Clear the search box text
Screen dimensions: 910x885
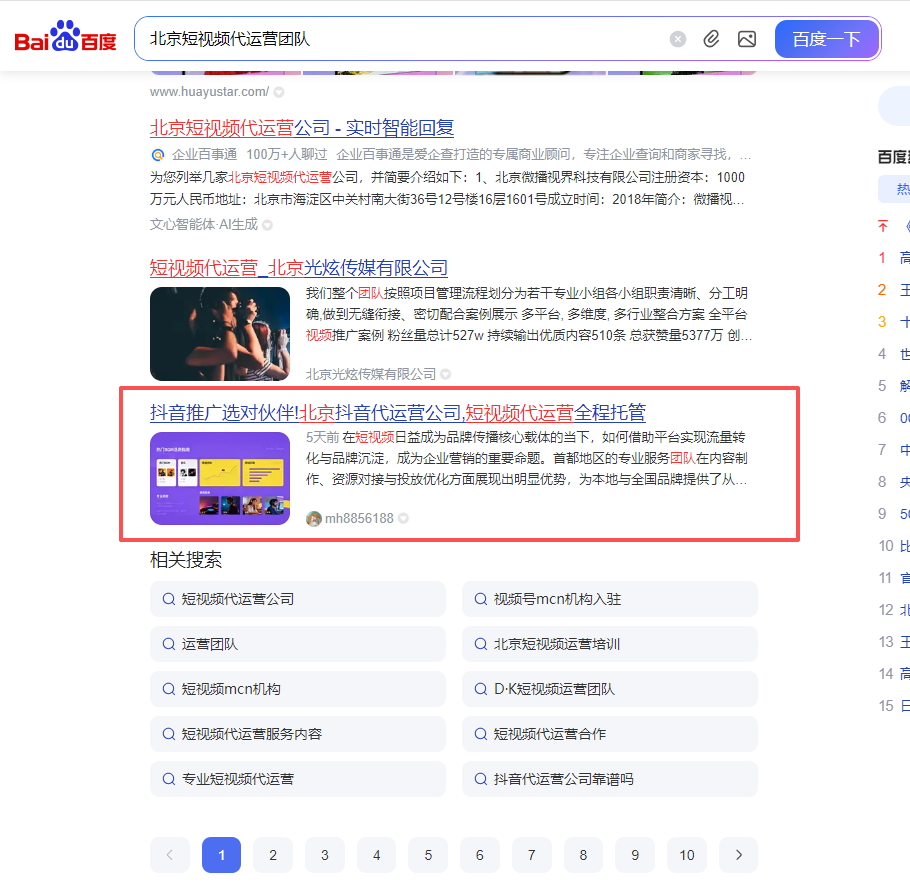678,39
